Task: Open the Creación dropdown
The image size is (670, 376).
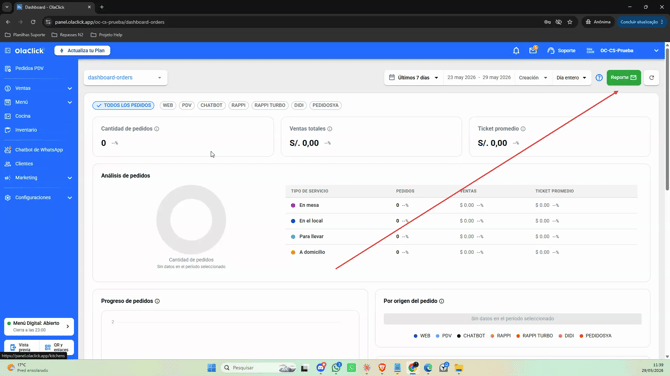Action: [x=533, y=78]
